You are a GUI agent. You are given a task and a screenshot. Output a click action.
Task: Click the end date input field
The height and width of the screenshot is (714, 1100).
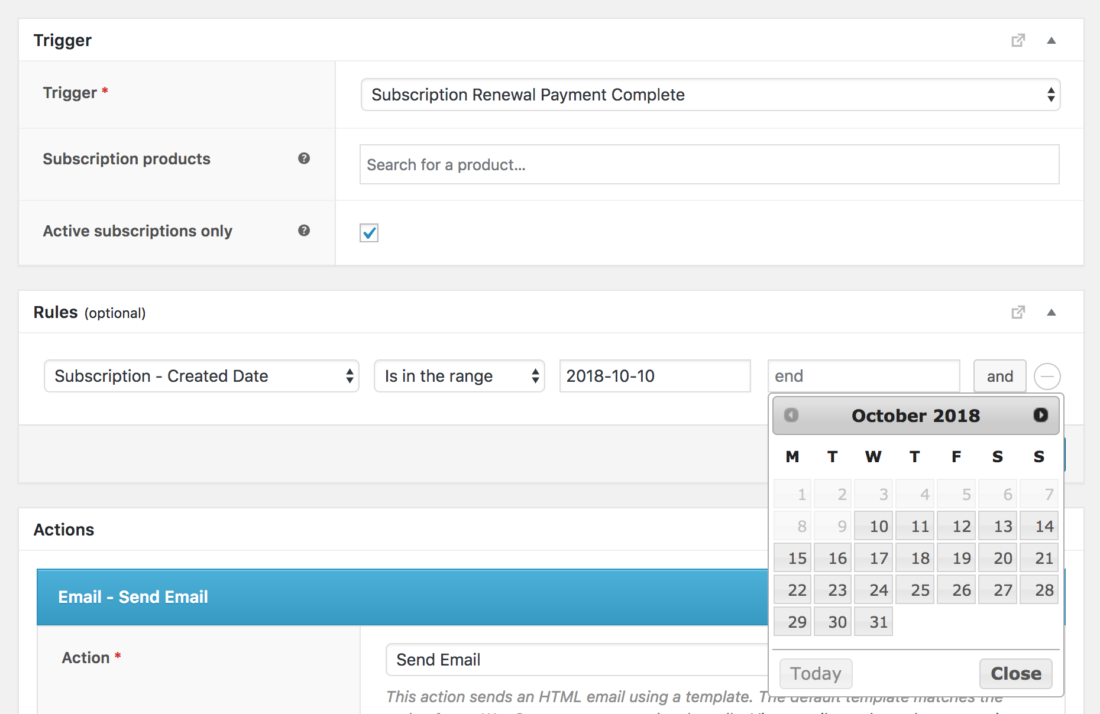[x=863, y=376]
